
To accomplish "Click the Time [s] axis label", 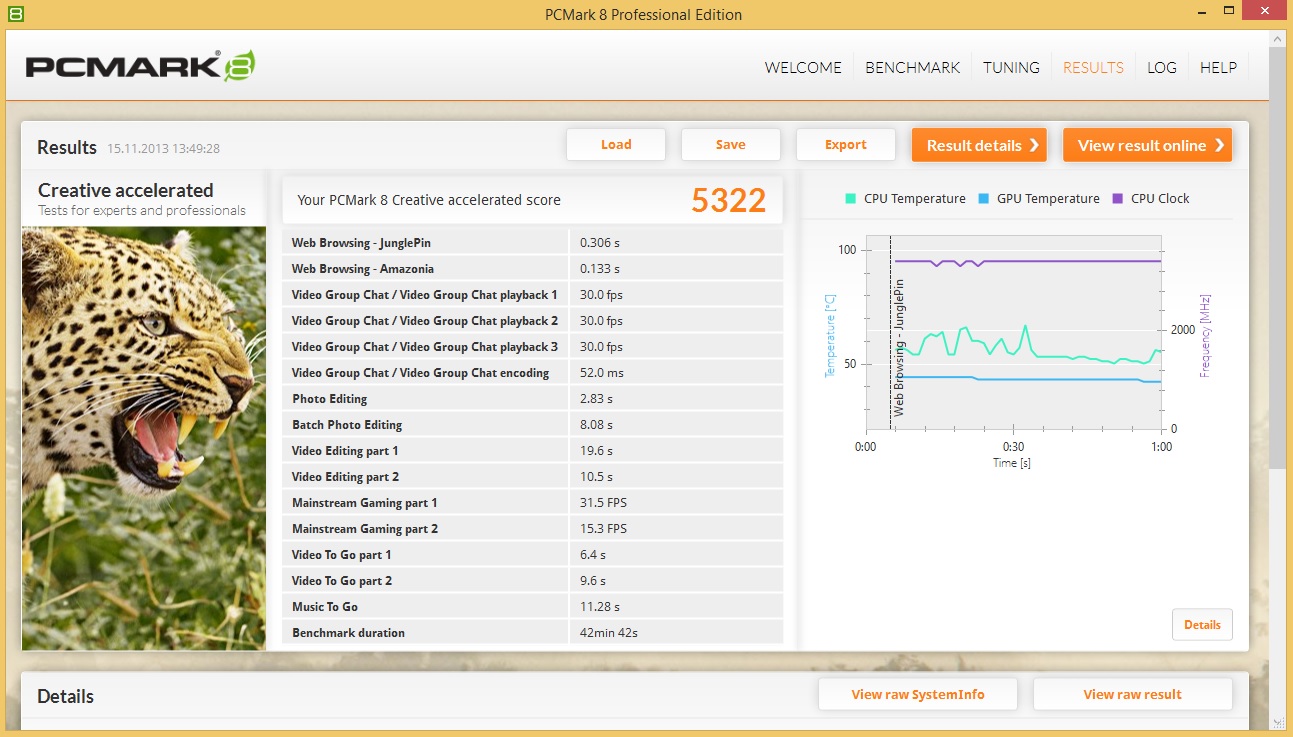I will tap(1012, 463).
